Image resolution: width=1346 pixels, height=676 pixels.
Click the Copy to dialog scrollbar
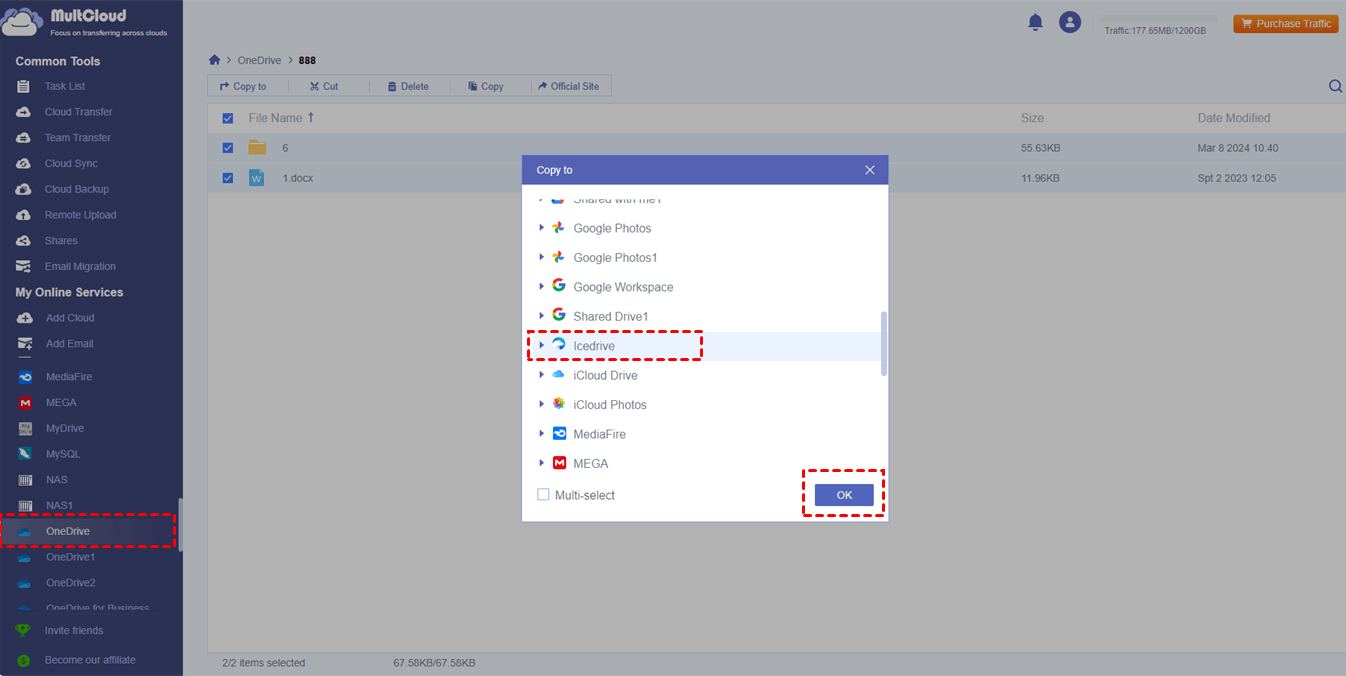click(x=884, y=343)
